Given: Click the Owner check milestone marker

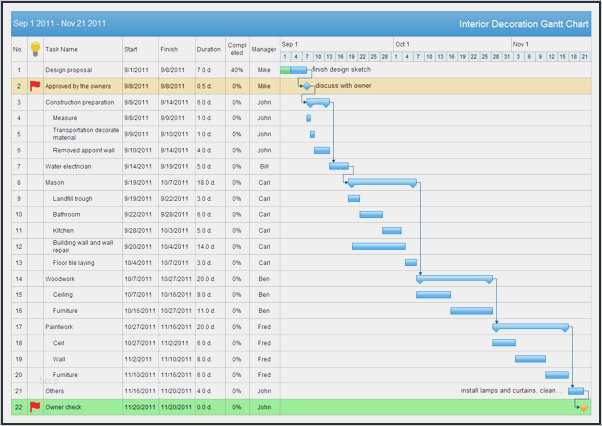Looking at the screenshot, I should click(582, 406).
